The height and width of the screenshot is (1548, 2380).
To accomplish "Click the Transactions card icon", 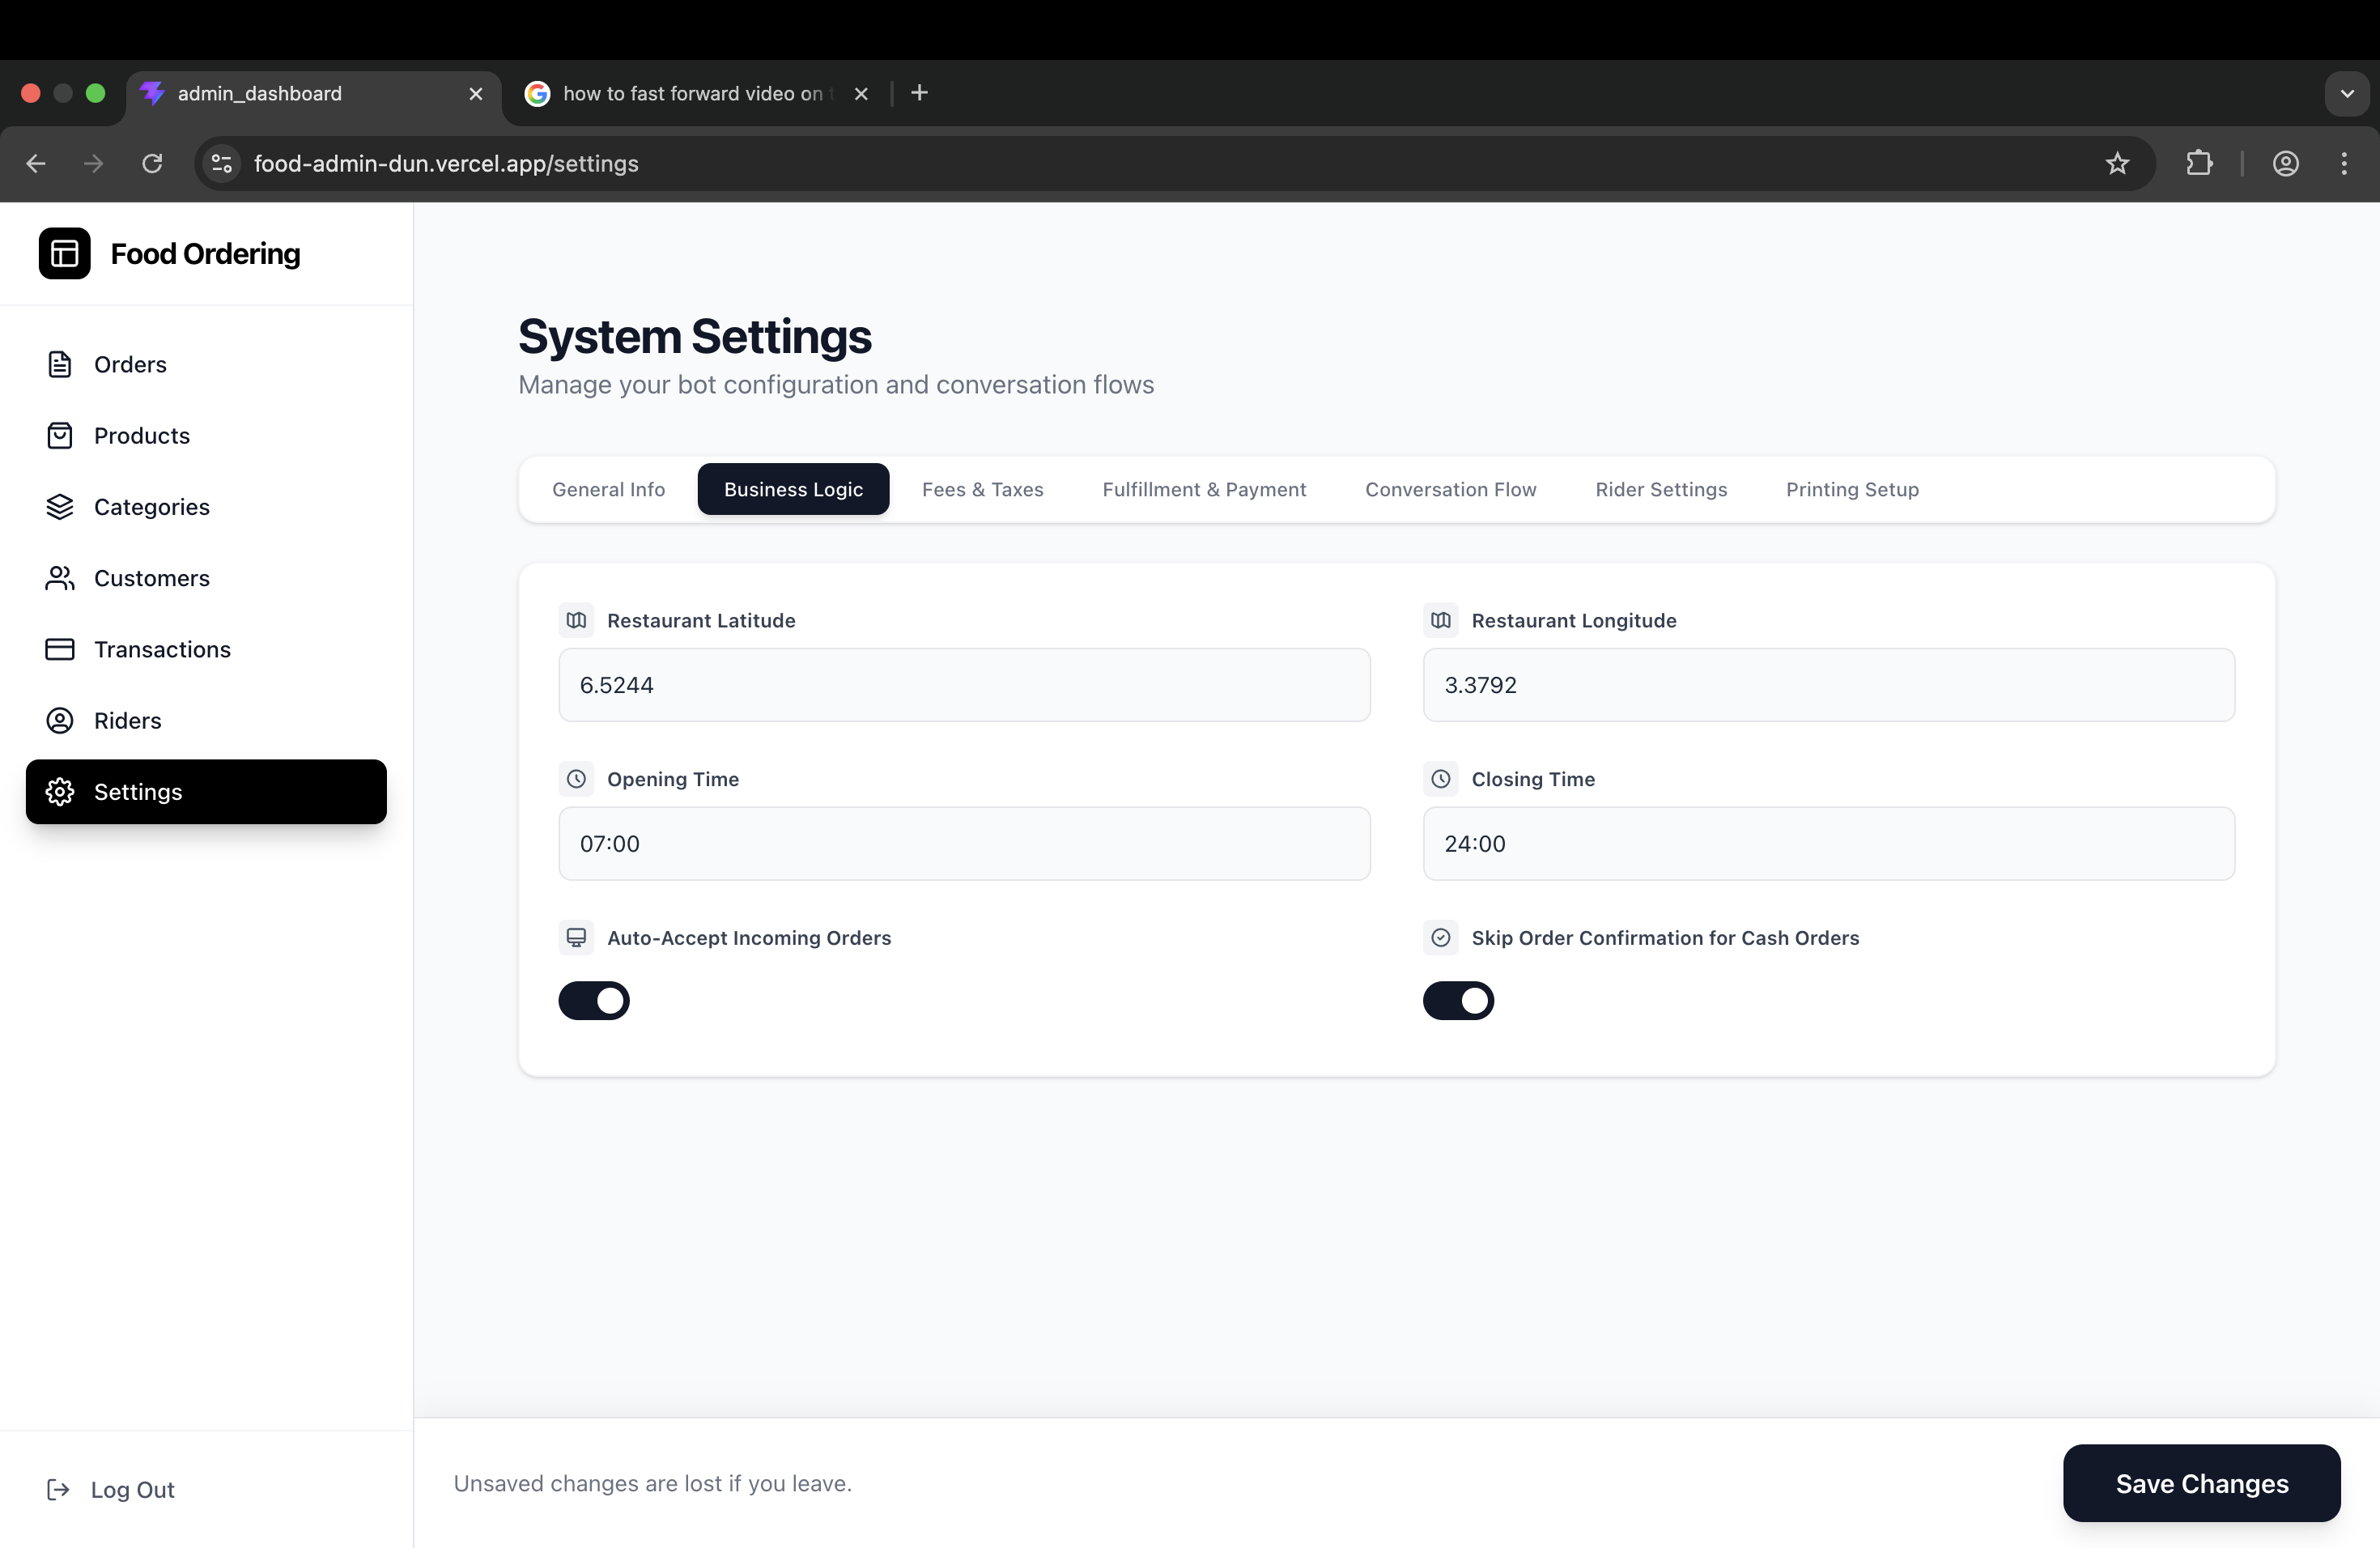I will pos(60,649).
